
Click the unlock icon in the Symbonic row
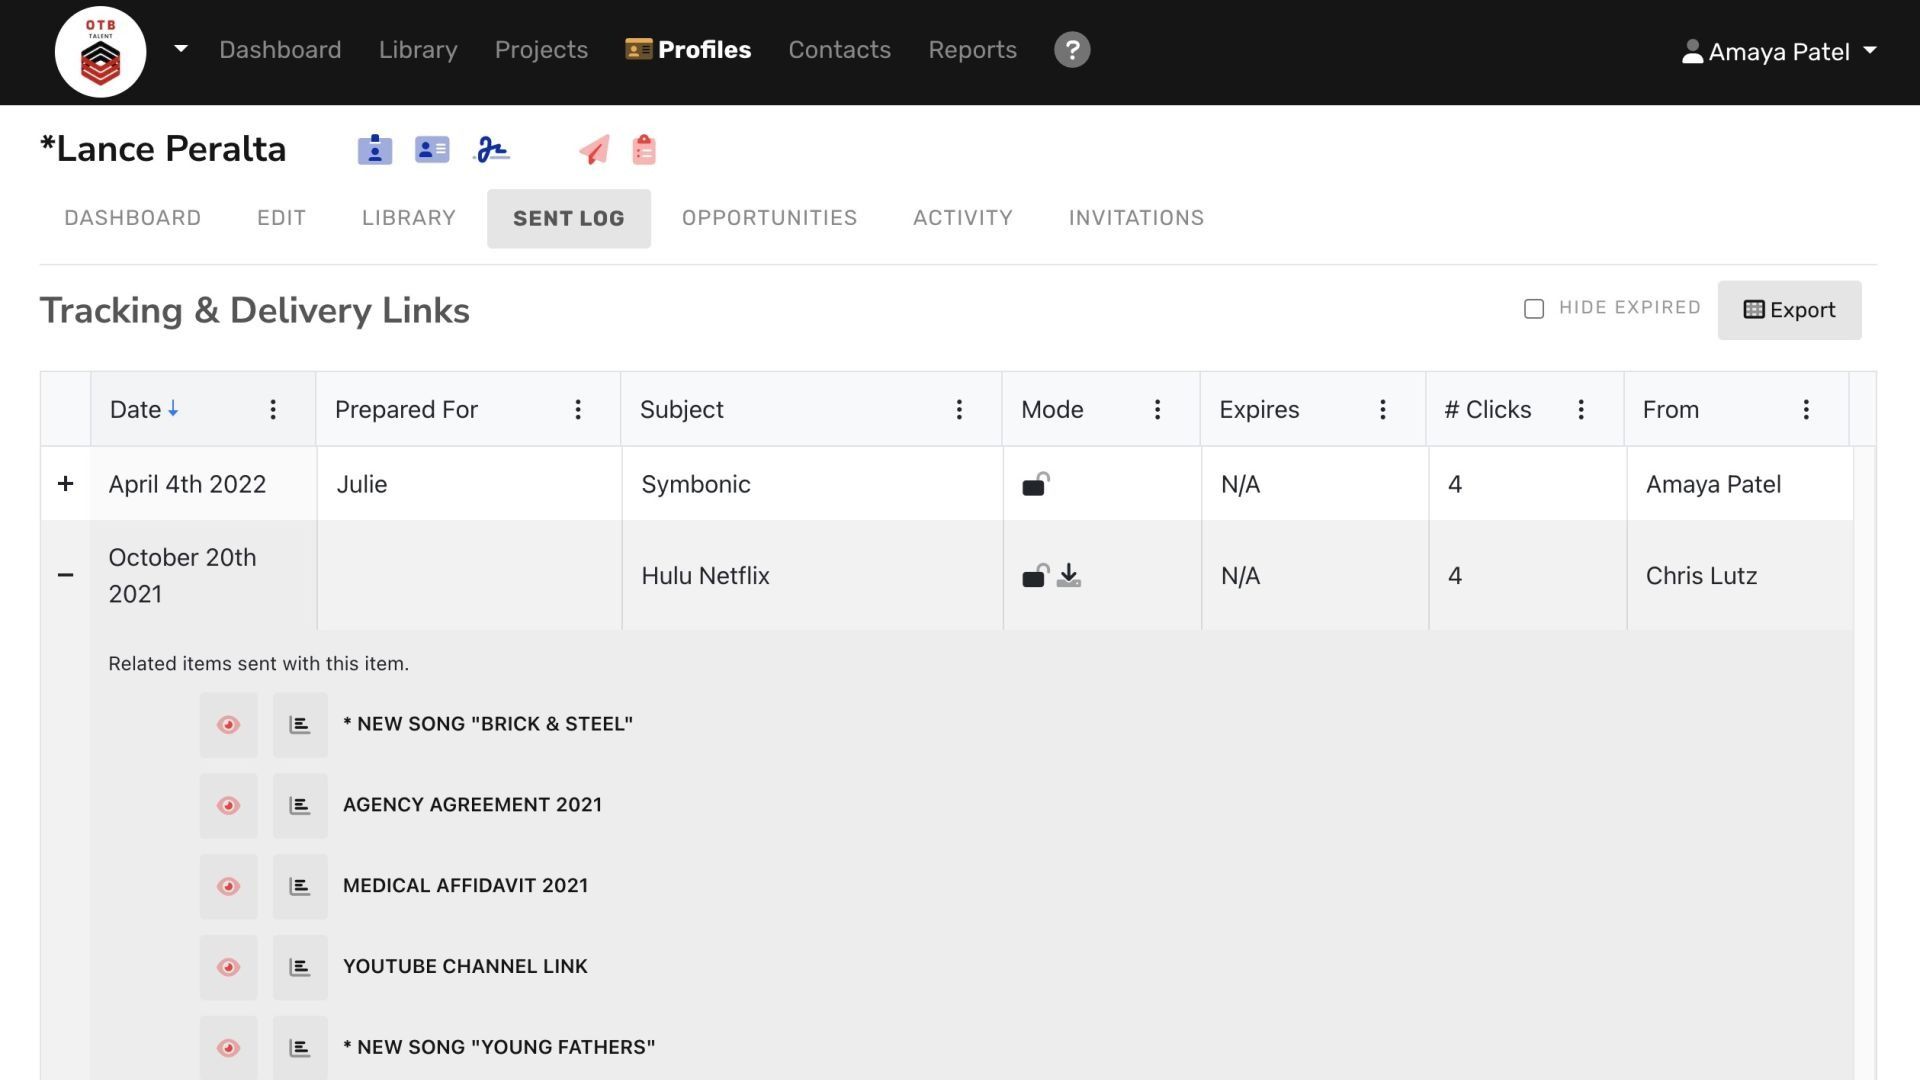(1035, 485)
